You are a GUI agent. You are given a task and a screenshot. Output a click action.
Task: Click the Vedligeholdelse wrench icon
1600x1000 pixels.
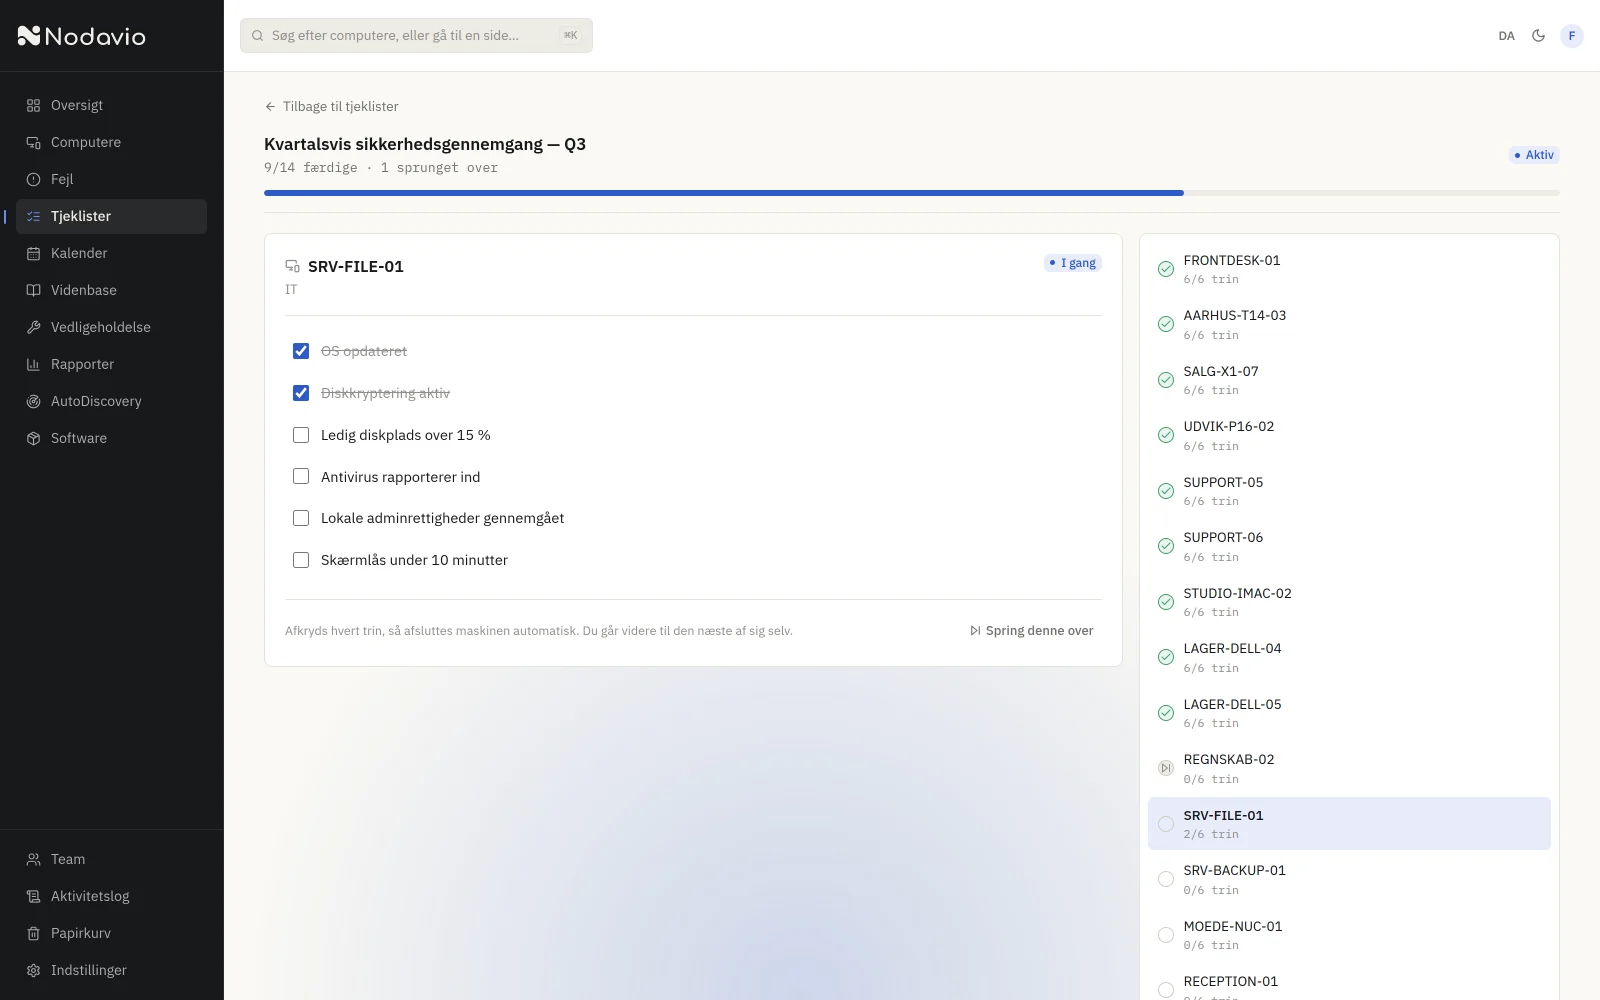click(x=33, y=327)
